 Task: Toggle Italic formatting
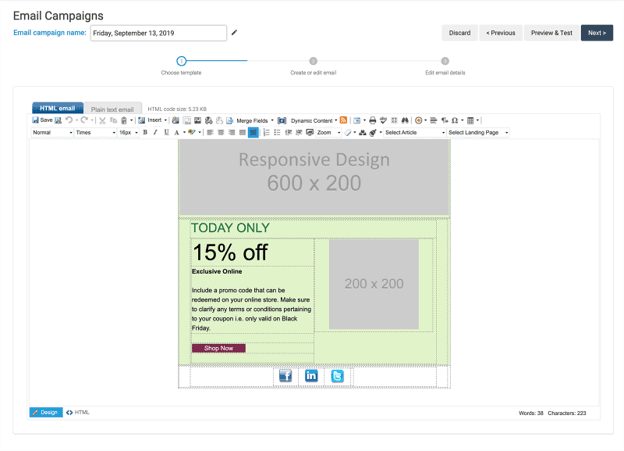coord(156,133)
